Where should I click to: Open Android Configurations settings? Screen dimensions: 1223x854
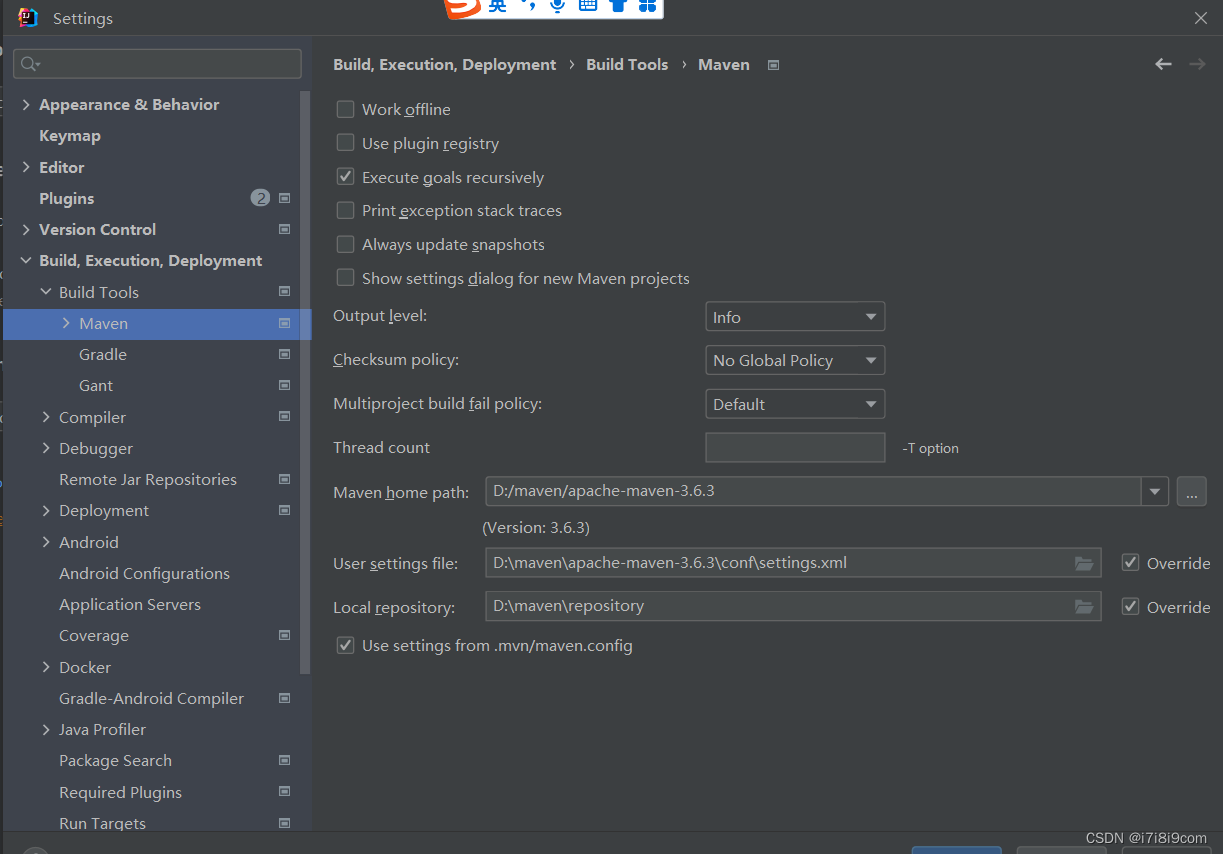click(x=144, y=573)
